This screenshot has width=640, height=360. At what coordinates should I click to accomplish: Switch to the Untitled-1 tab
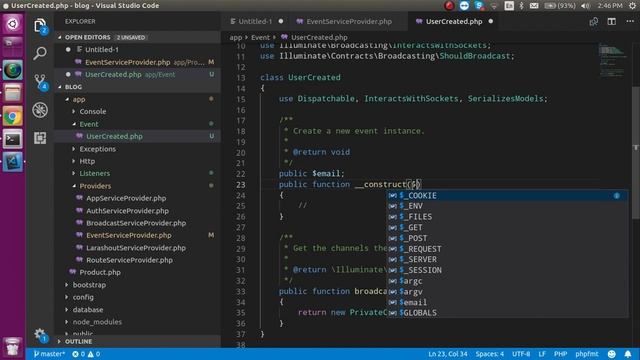click(255, 22)
